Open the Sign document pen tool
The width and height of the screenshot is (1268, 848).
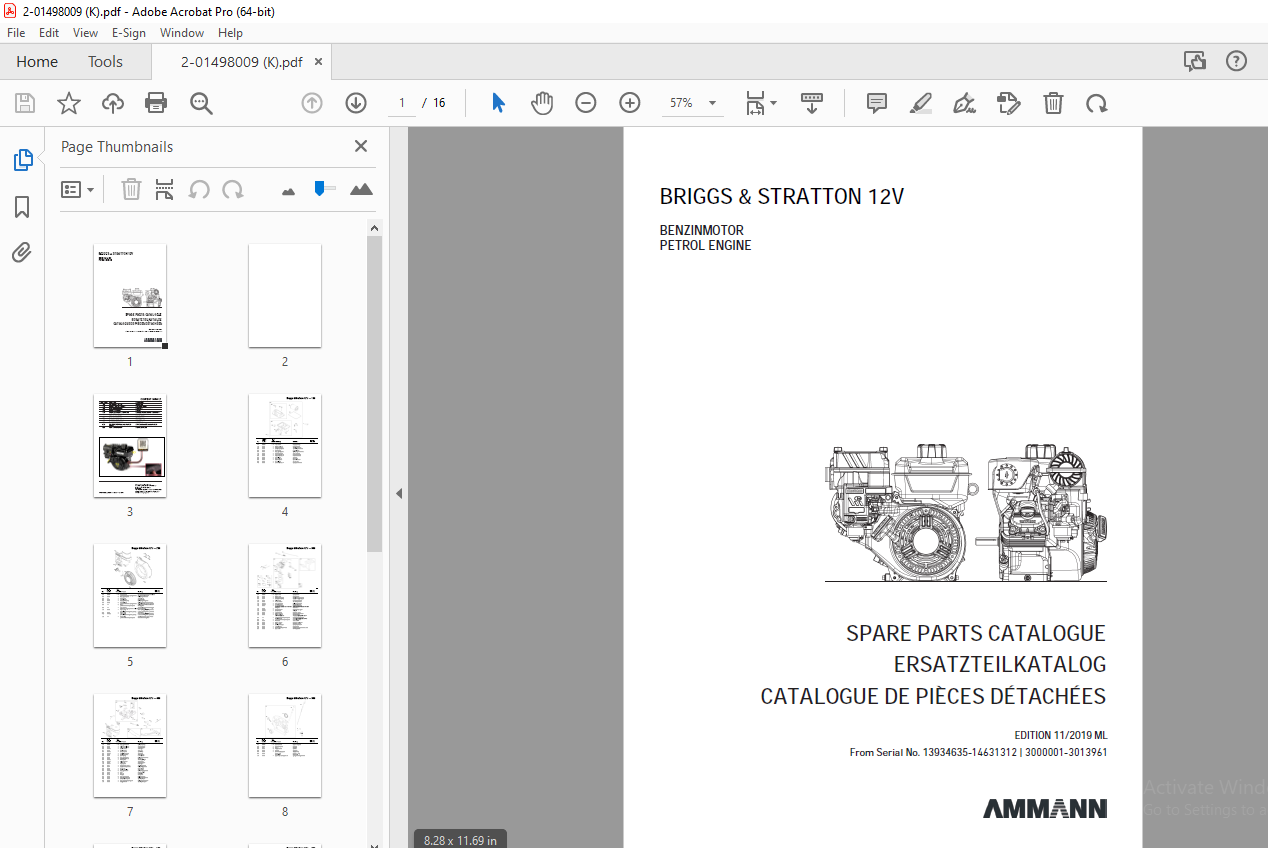click(x=964, y=103)
